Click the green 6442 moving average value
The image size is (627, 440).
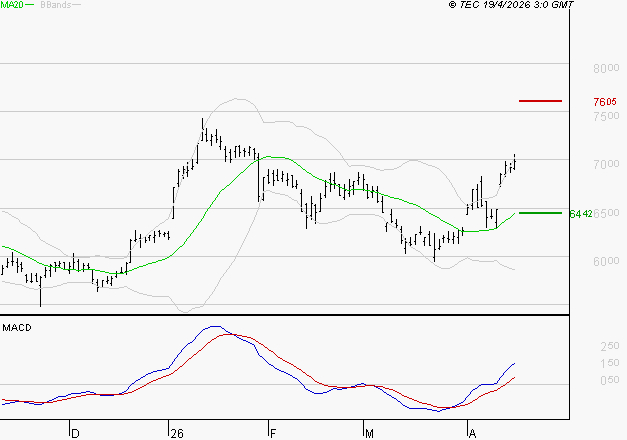coord(581,214)
